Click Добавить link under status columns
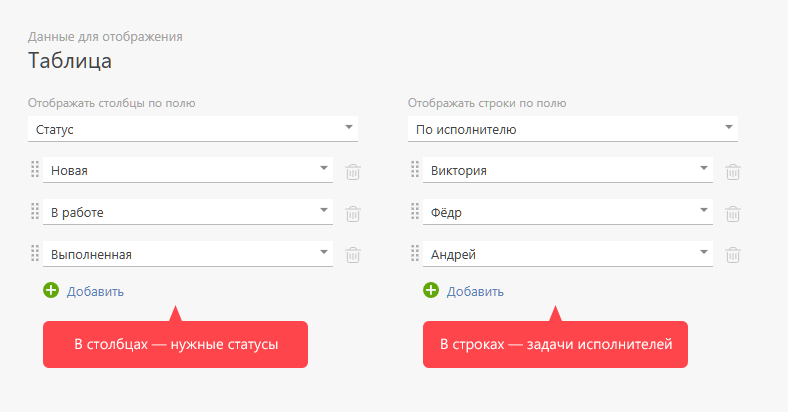 [95, 291]
